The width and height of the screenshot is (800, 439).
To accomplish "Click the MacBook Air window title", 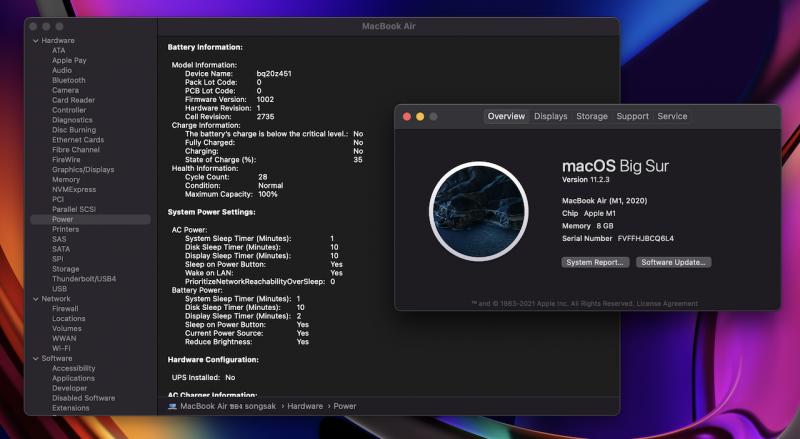I will pyautogui.click(x=389, y=26).
